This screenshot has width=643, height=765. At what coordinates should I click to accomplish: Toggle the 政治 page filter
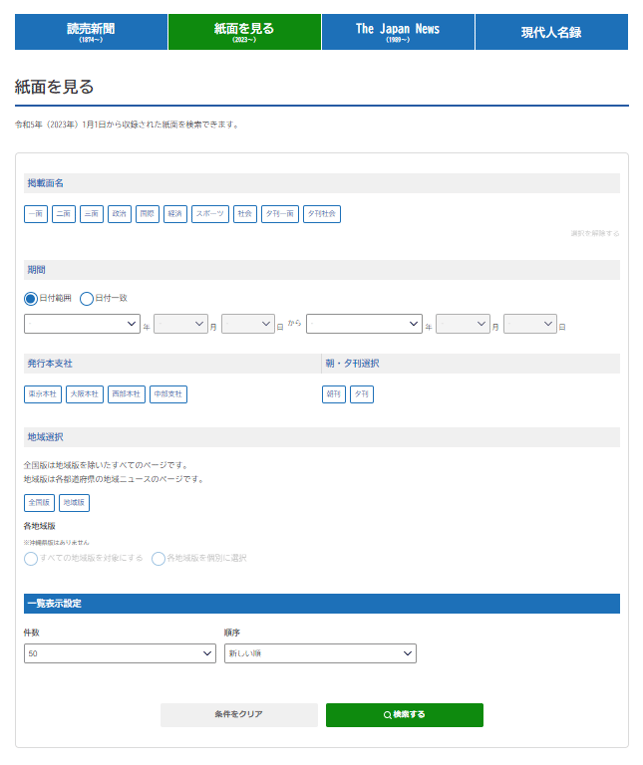pyautogui.click(x=119, y=214)
